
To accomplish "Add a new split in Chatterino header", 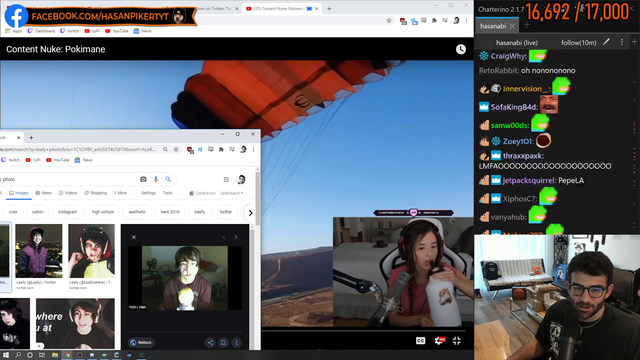I will click(x=634, y=42).
